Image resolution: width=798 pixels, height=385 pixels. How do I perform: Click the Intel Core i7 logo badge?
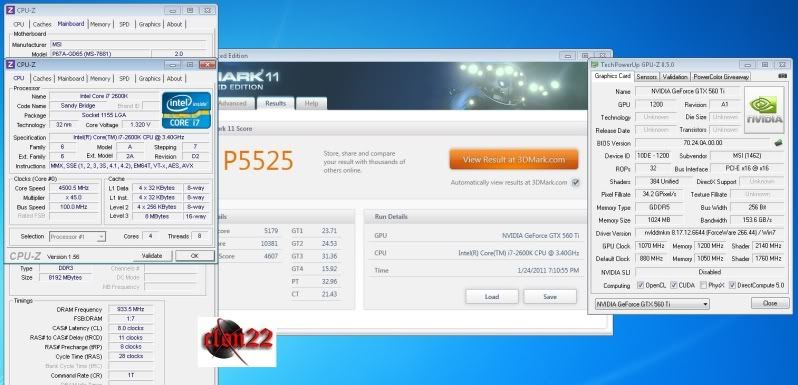click(186, 110)
